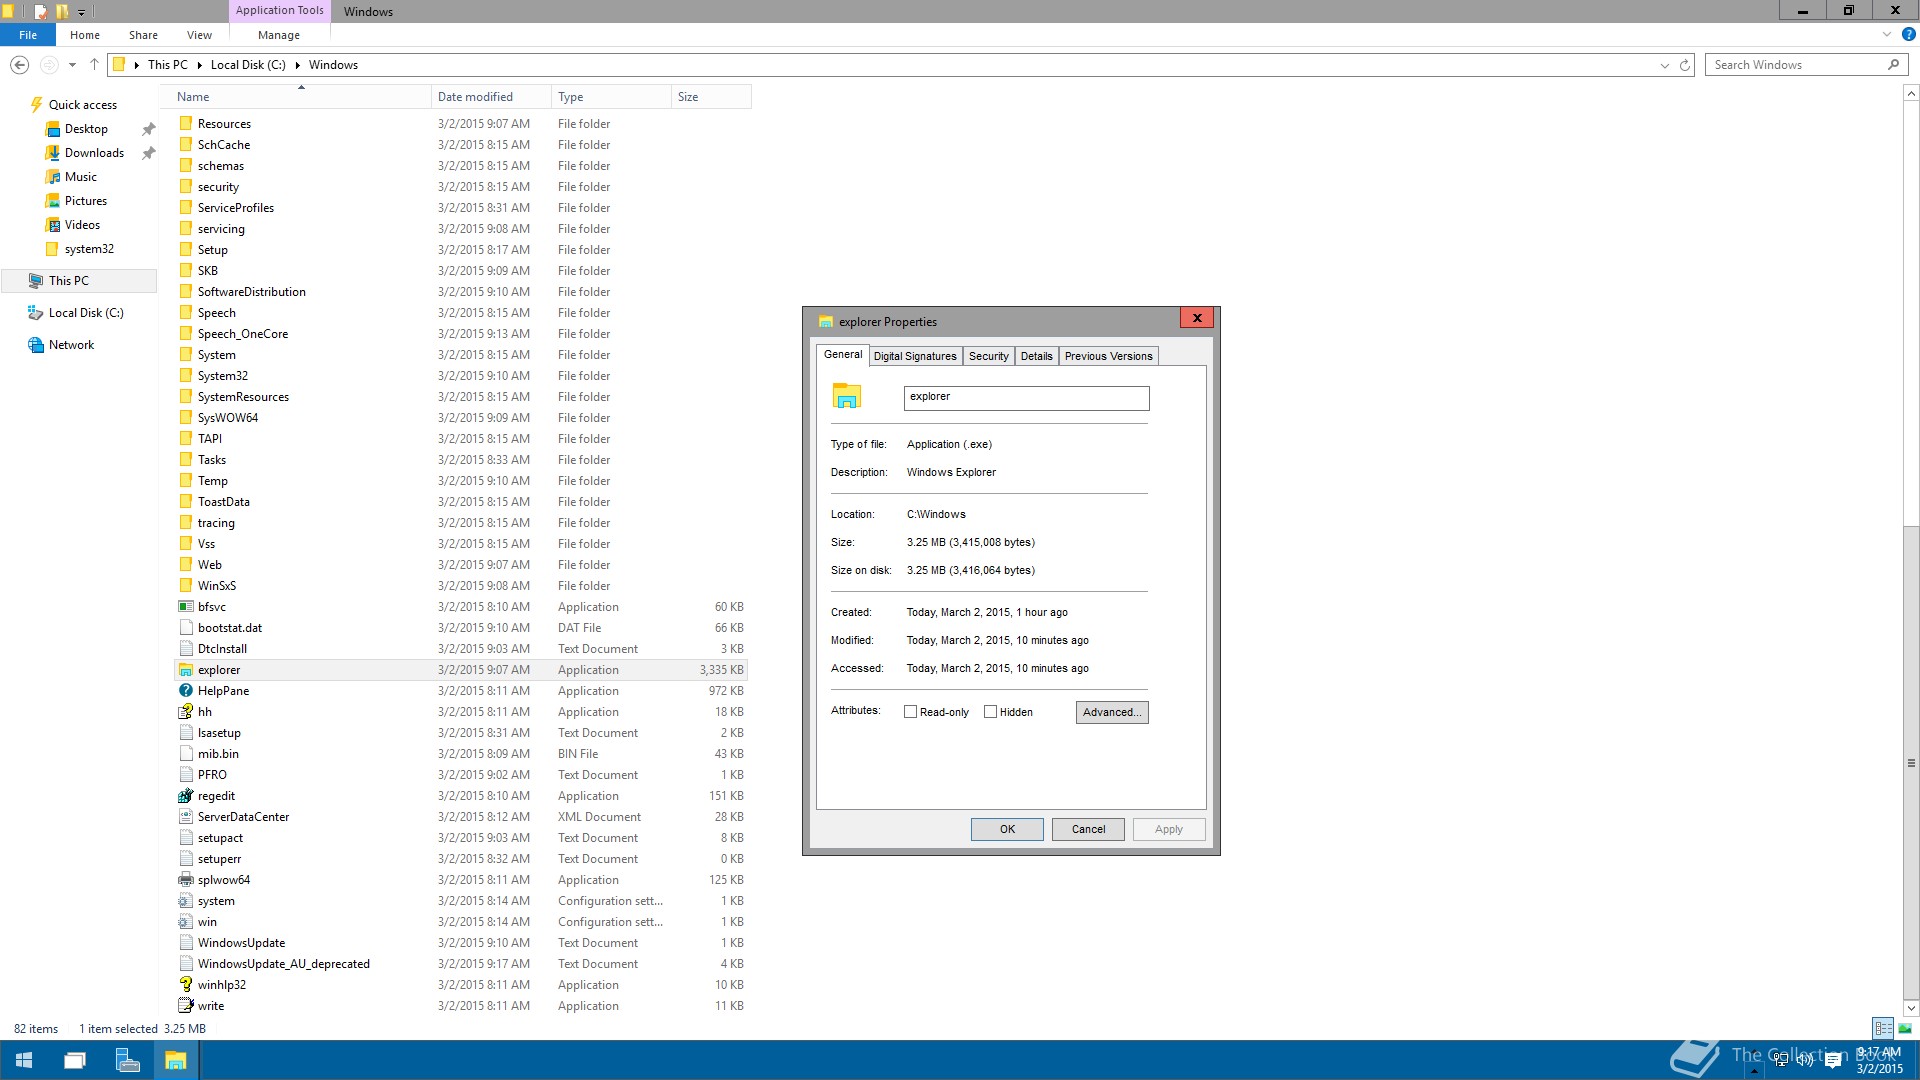Screen dimensions: 1920x1080
Task: Expand the ribbon with chevron
Action: pos(1887,34)
